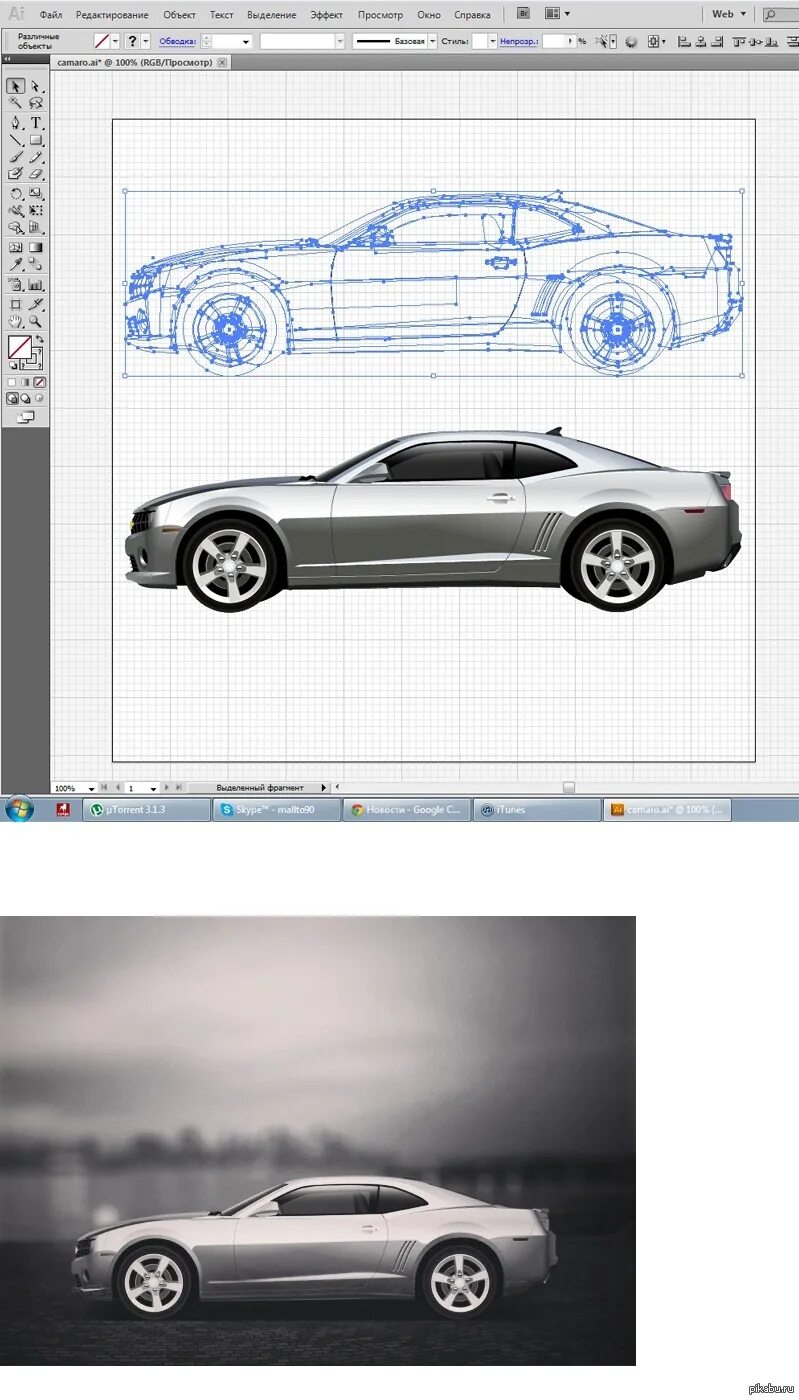This screenshot has height=1400, width=799.
Task: Select the Type tool
Action: 36,122
